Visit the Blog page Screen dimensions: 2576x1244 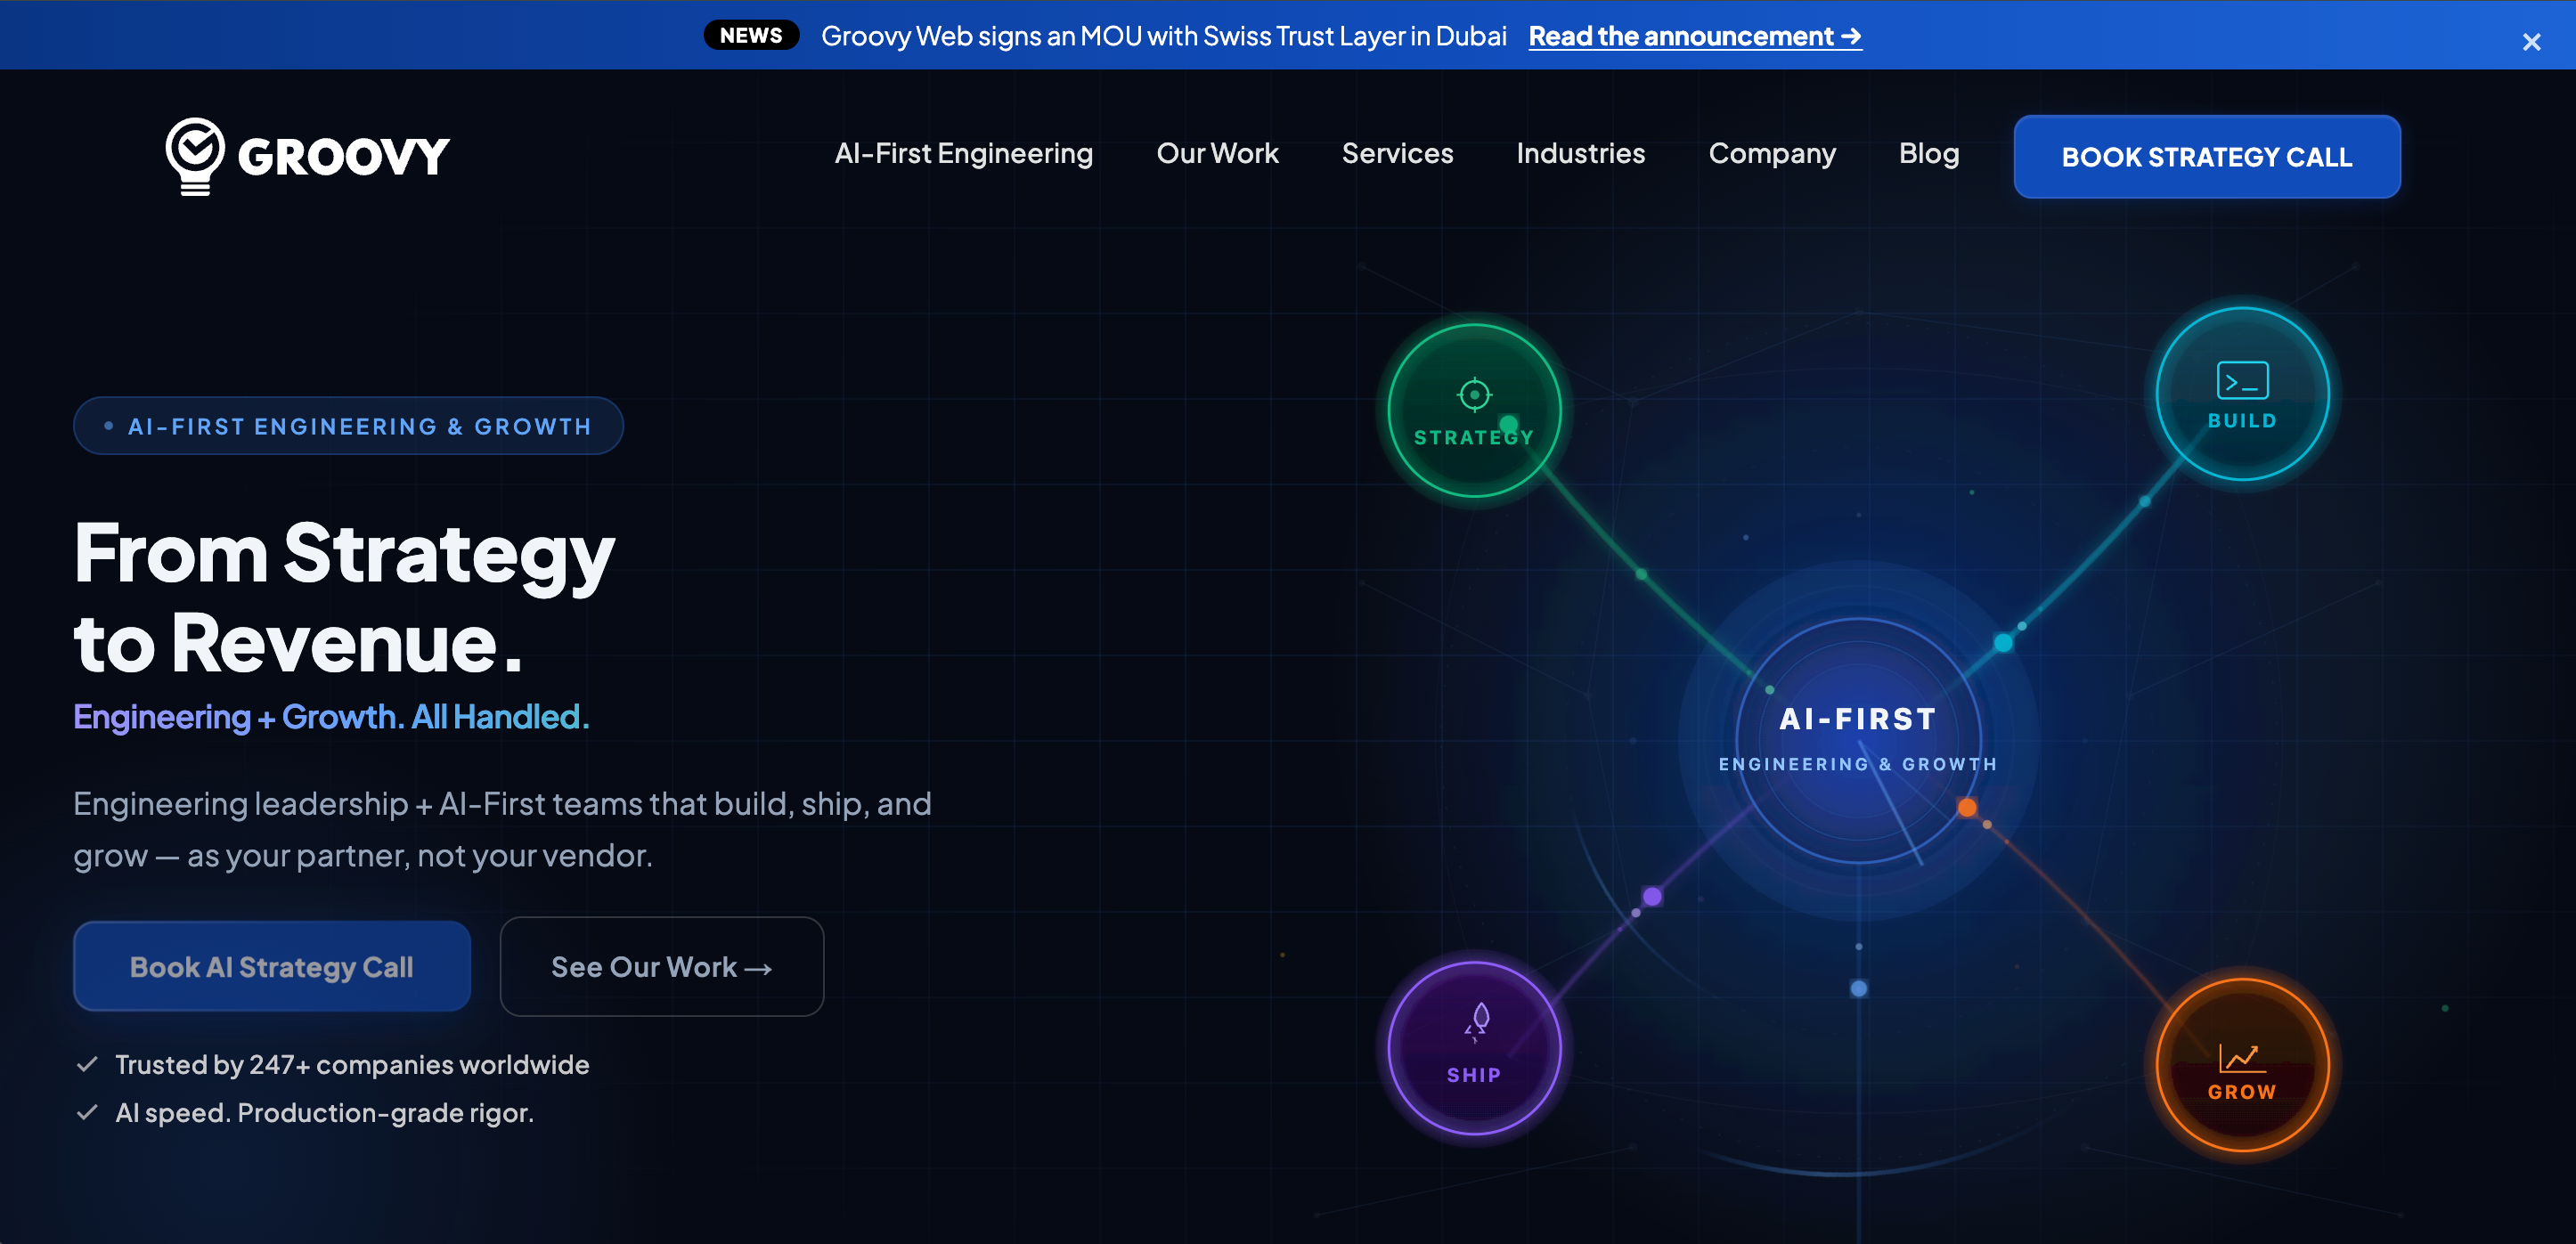[x=1928, y=153]
